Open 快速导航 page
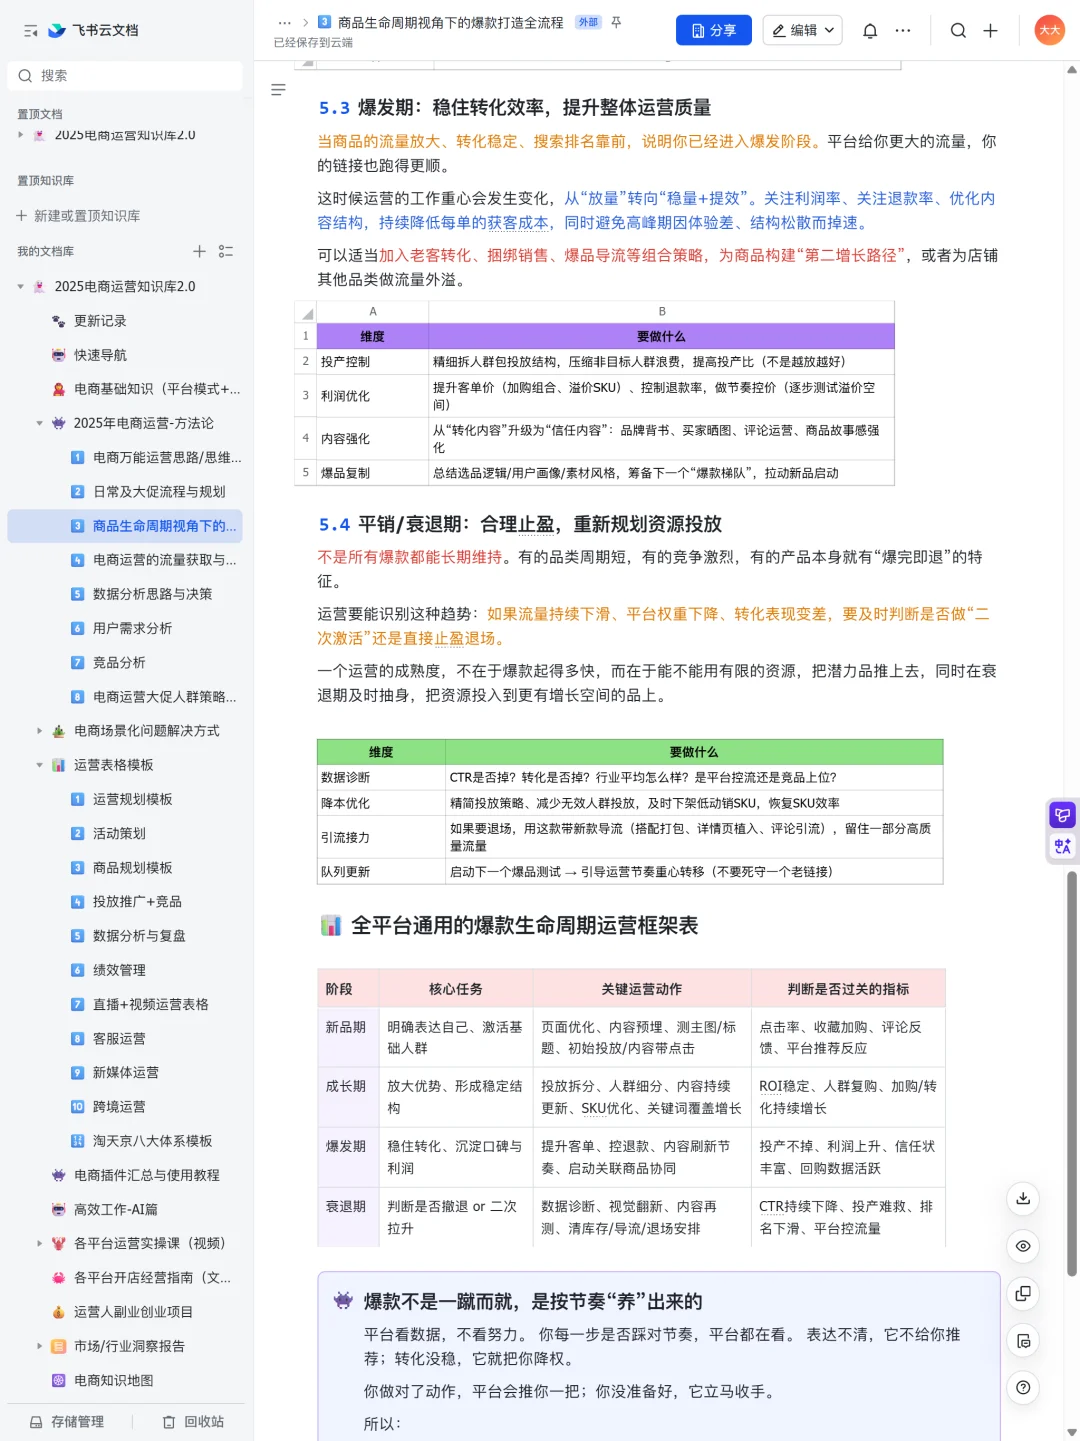The height and width of the screenshot is (1441, 1080). pos(125,356)
